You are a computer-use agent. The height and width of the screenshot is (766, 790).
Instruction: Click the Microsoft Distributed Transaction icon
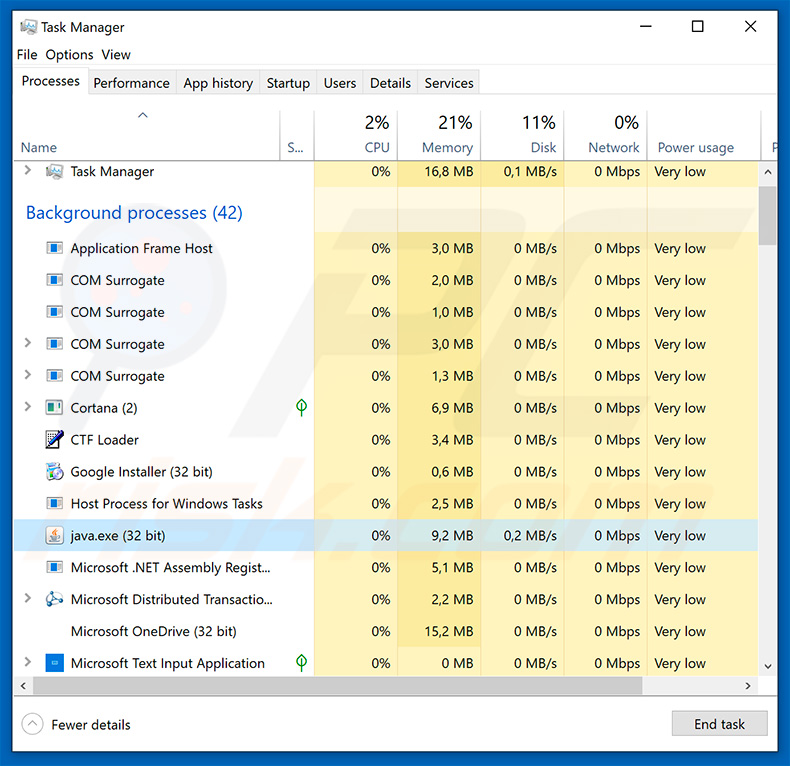[54, 599]
